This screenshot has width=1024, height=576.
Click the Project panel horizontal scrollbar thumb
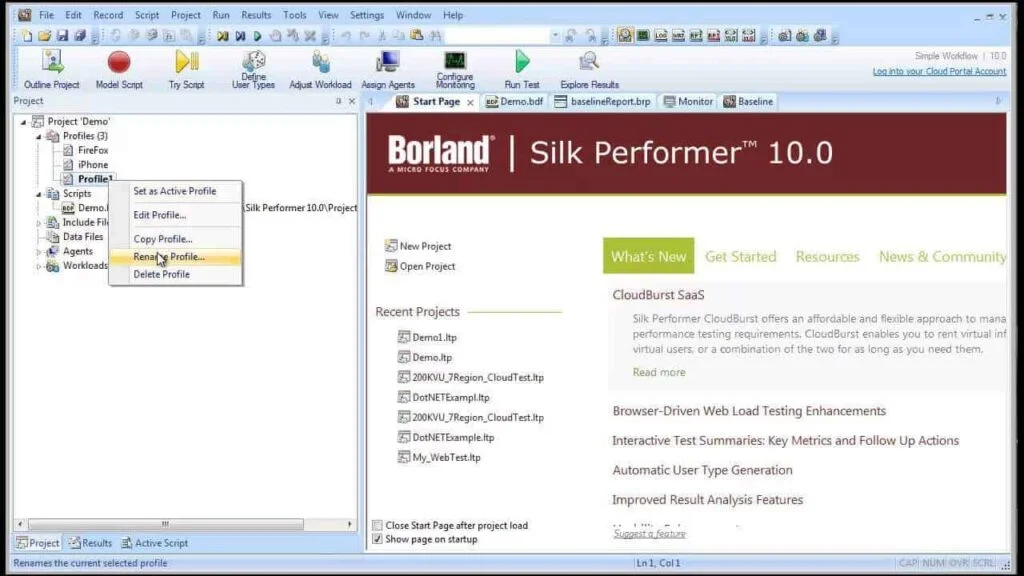point(165,524)
